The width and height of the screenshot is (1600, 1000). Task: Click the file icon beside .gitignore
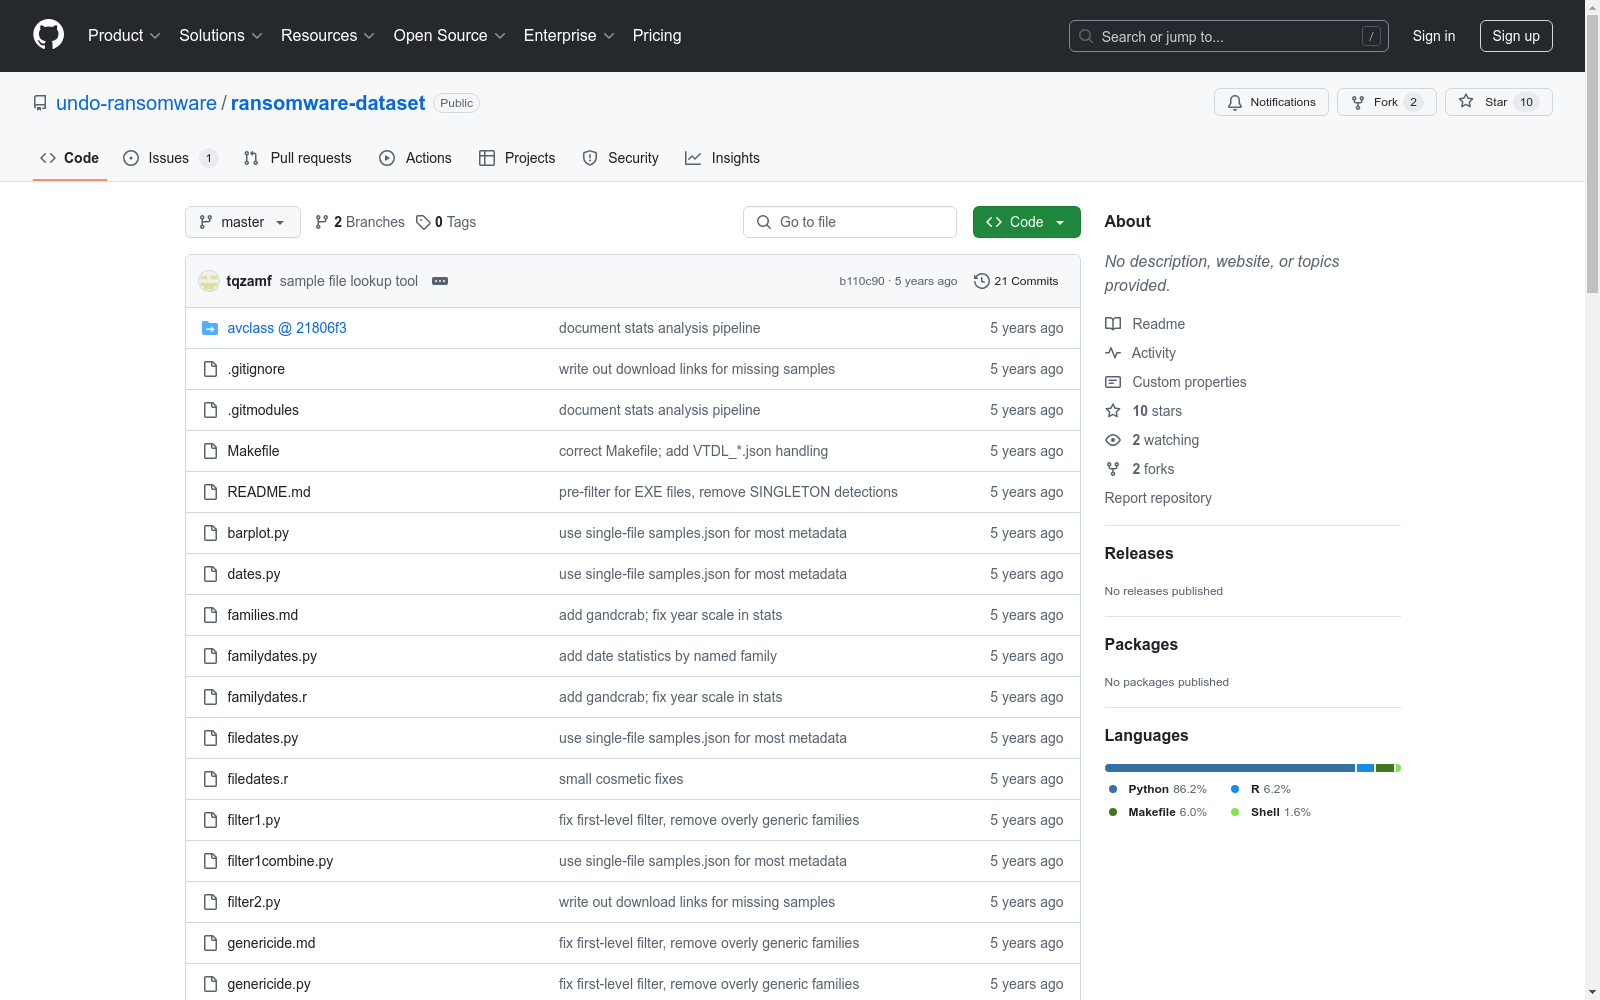pos(210,369)
